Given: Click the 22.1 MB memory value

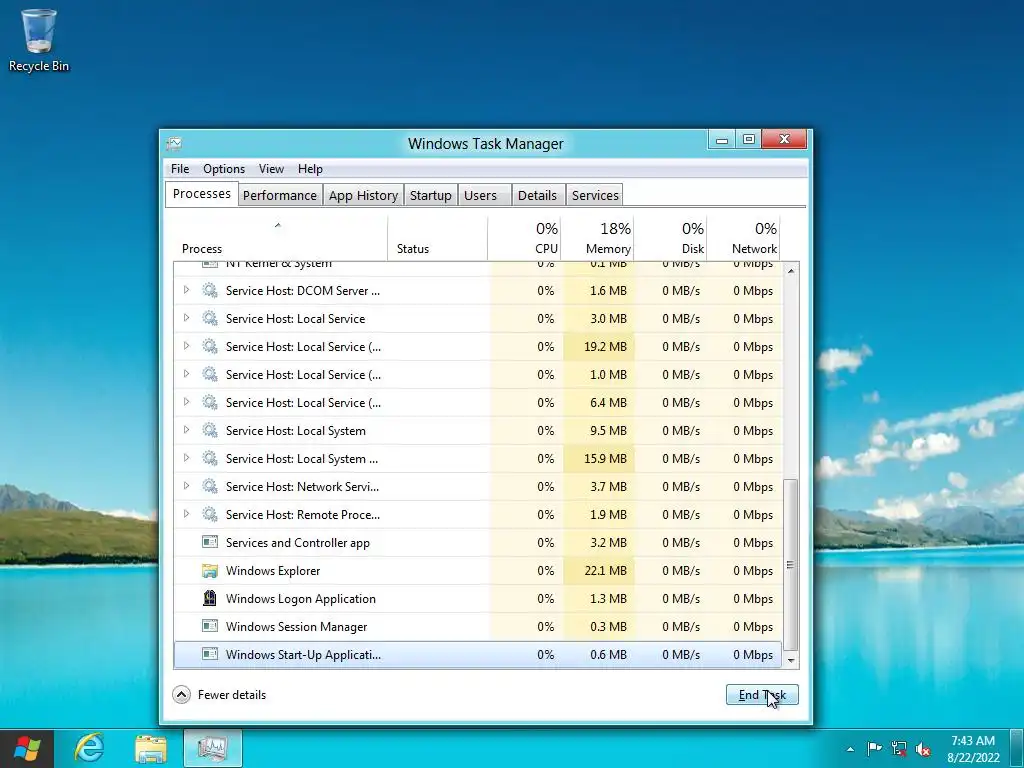Looking at the screenshot, I should (x=605, y=571).
